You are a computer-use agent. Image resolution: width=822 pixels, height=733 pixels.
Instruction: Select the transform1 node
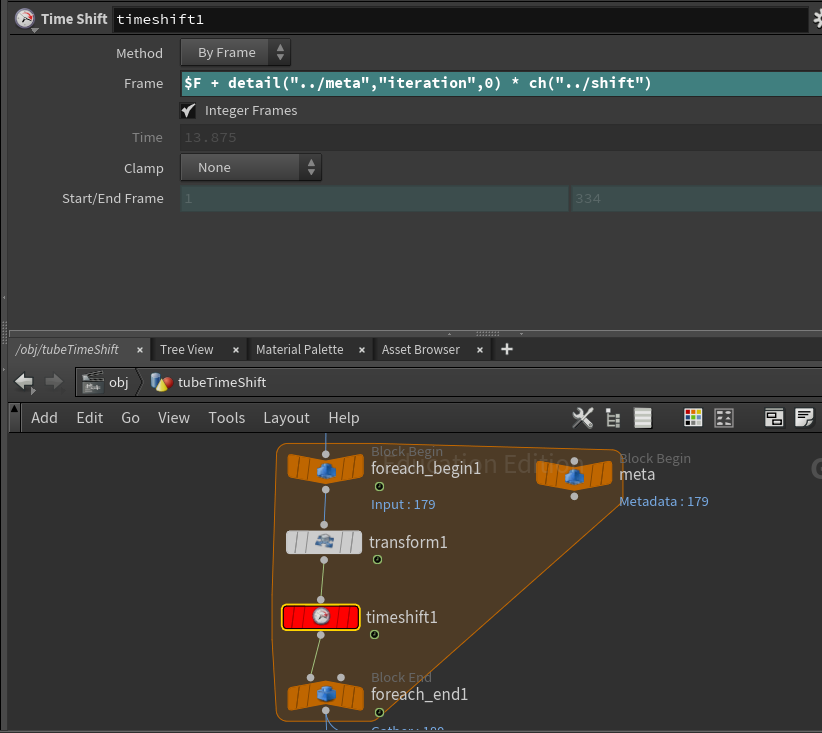(x=324, y=542)
